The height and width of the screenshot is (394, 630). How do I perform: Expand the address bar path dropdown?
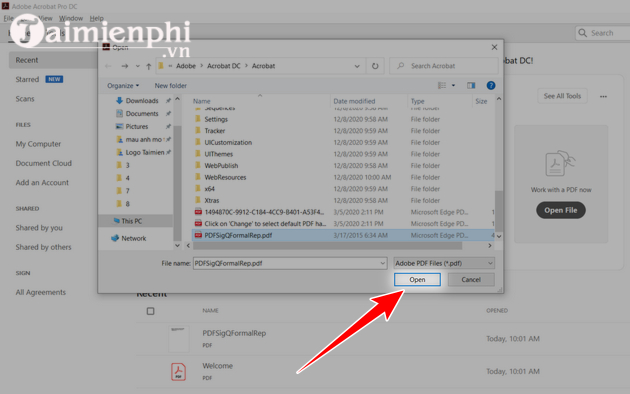[x=357, y=66]
